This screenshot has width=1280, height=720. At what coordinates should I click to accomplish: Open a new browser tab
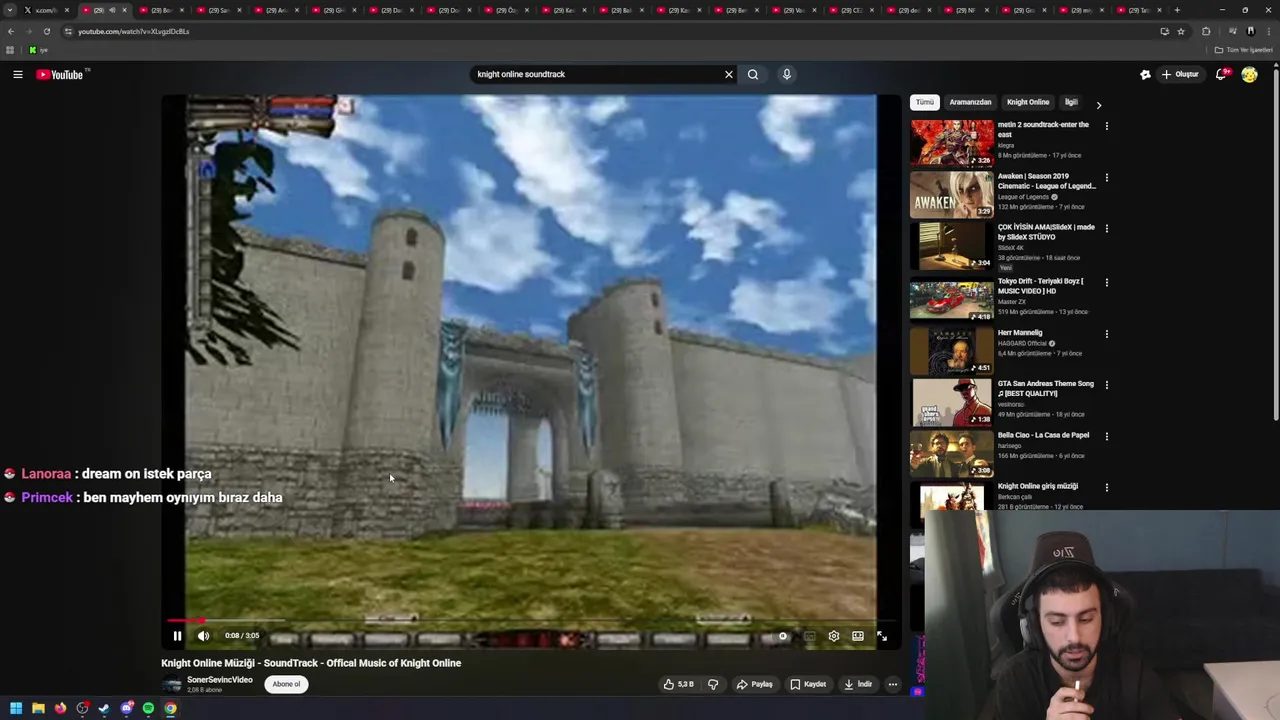[1177, 10]
